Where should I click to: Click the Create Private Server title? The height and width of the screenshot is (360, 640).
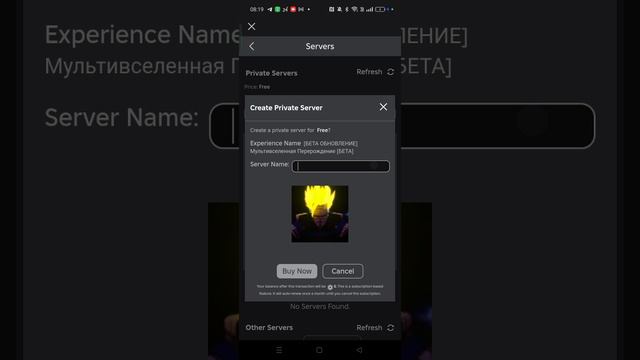pyautogui.click(x=286, y=108)
